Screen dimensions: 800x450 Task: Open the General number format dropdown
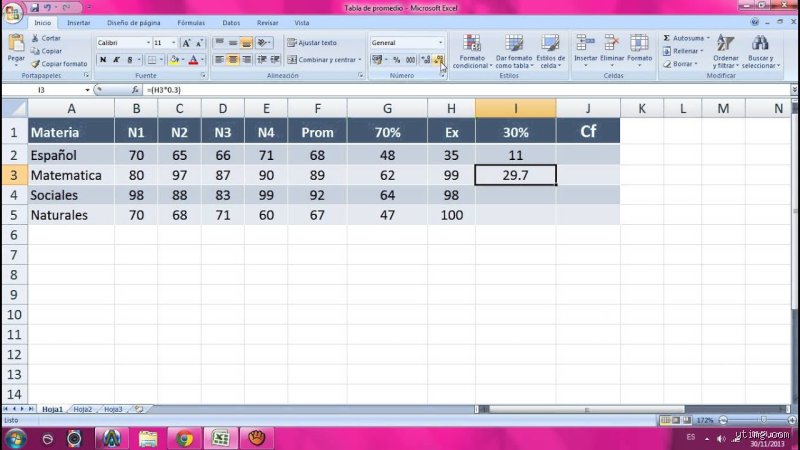click(440, 43)
